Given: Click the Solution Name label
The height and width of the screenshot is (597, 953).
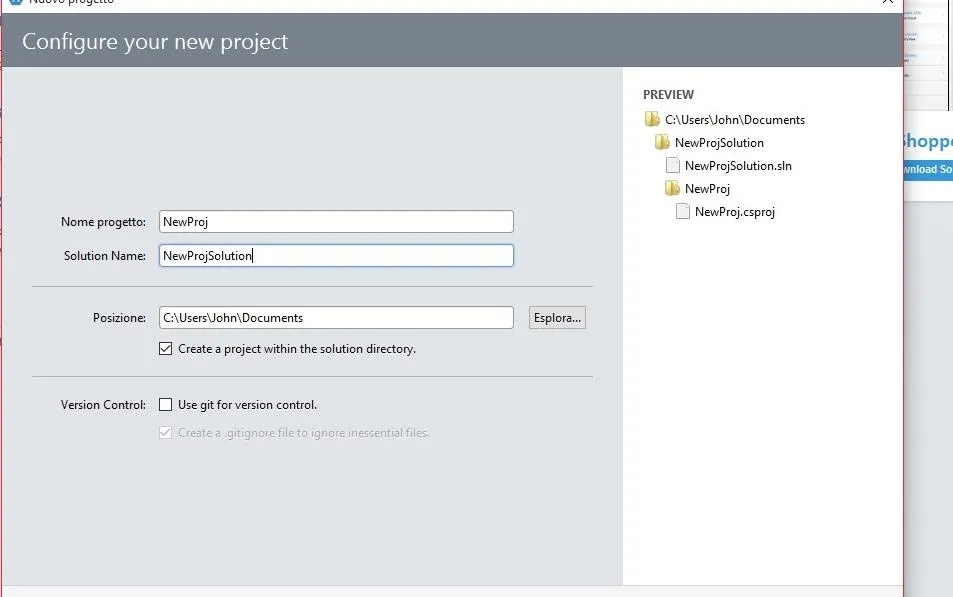Looking at the screenshot, I should click(105, 256).
